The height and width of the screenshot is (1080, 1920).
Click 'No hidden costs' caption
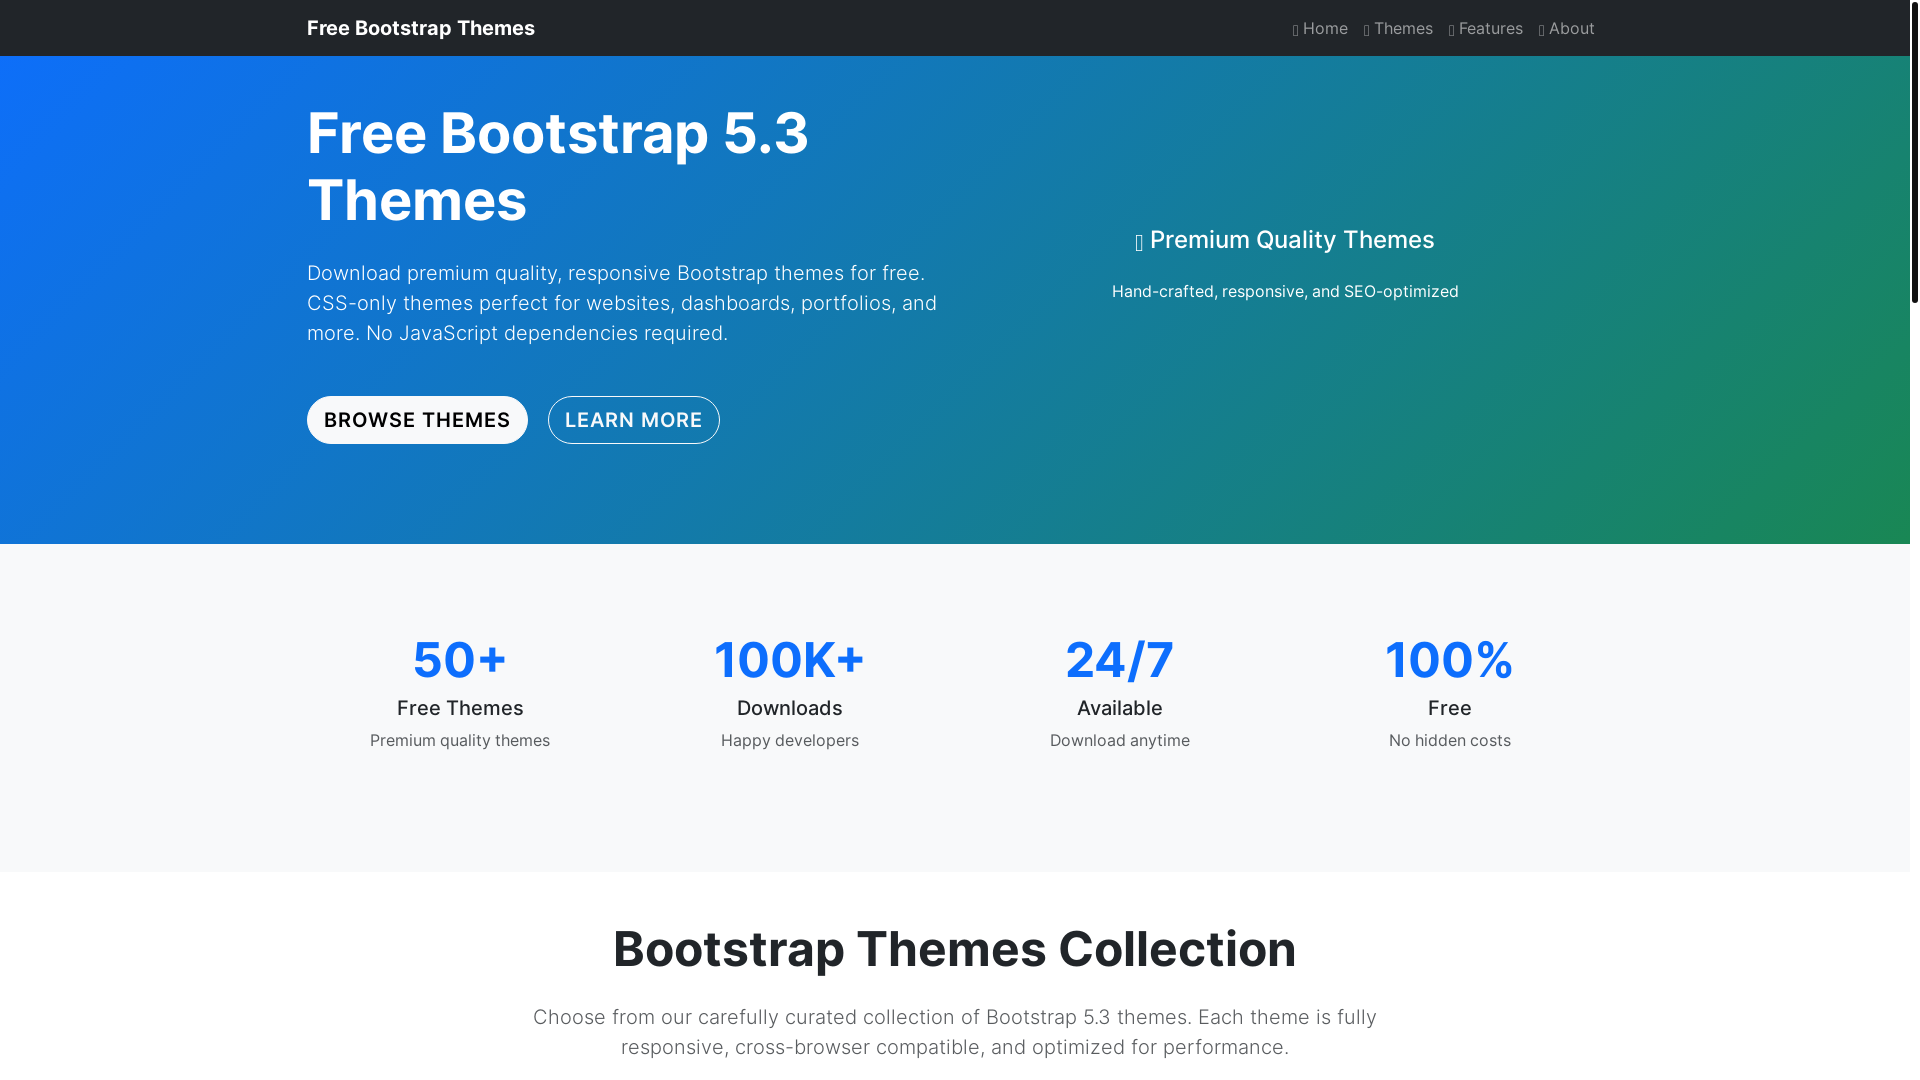[x=1450, y=740]
